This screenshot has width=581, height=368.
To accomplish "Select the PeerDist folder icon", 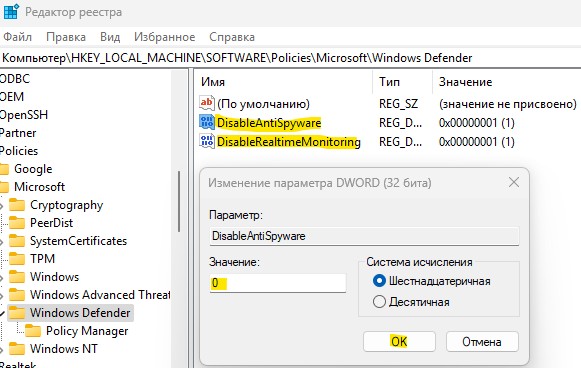I will click(17, 223).
